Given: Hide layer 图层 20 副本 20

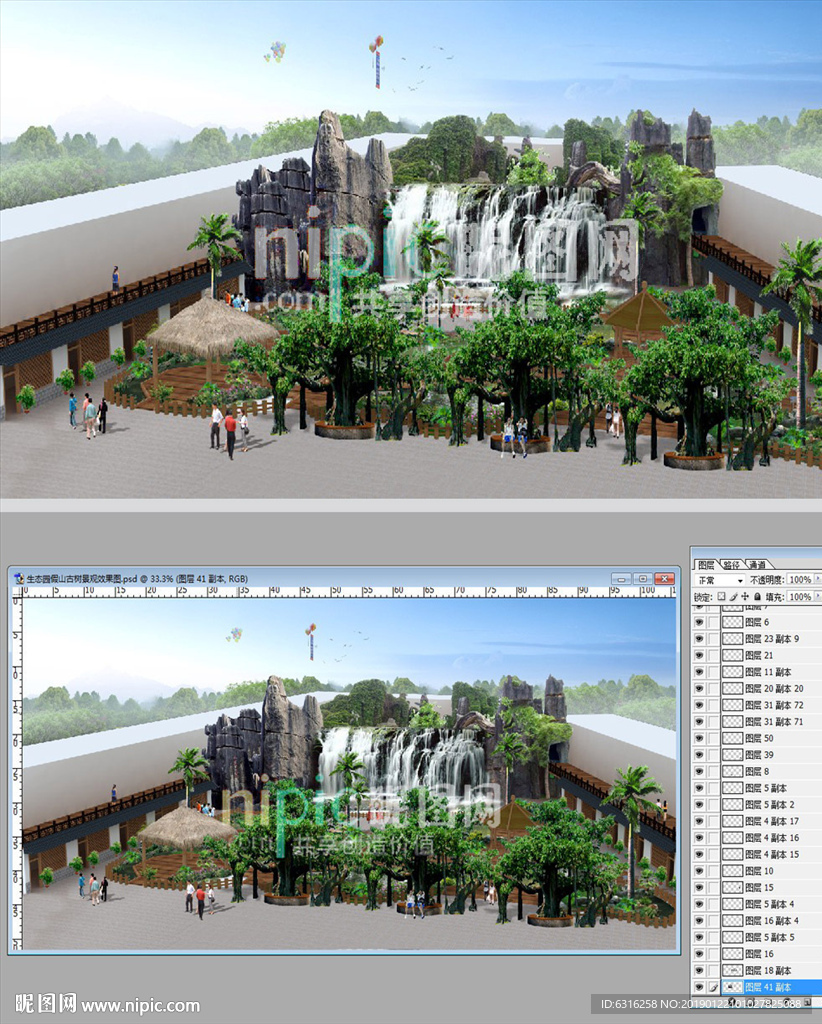Looking at the screenshot, I should tap(699, 688).
